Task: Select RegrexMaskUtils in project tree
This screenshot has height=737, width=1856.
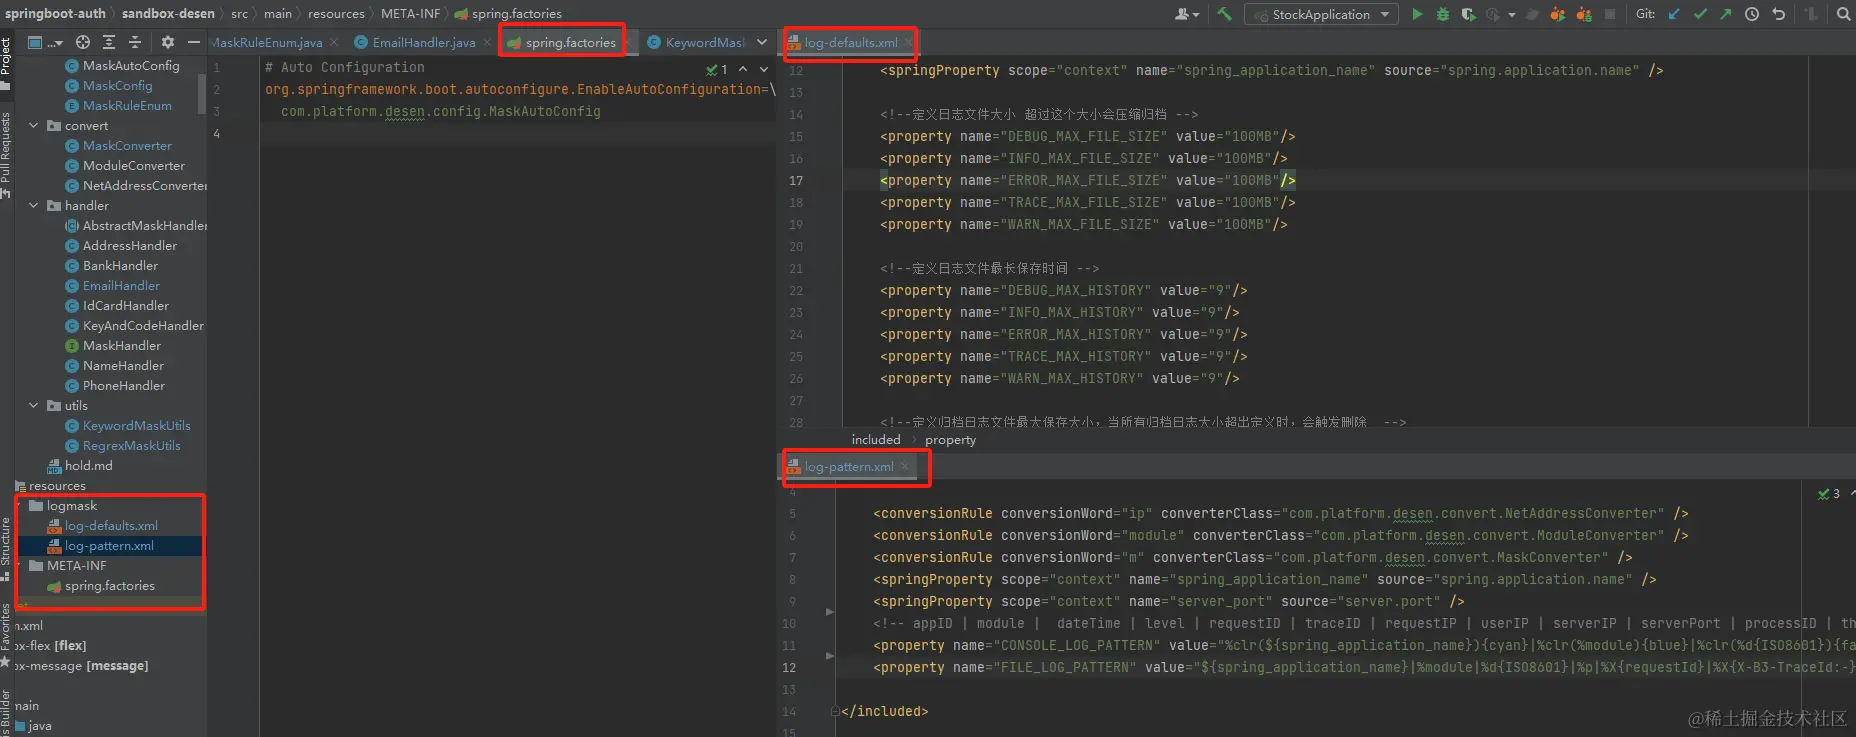Action: click(x=131, y=445)
